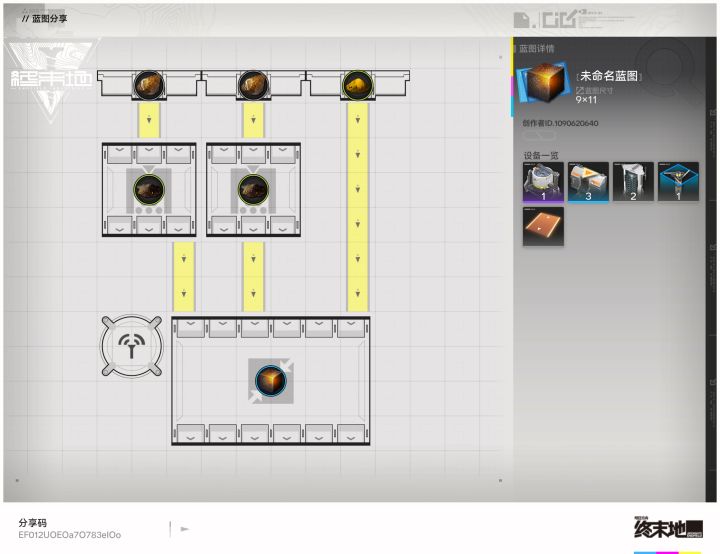Screen dimensions: 720x554
Task: Click the 分享码 label
Action: [33, 522]
